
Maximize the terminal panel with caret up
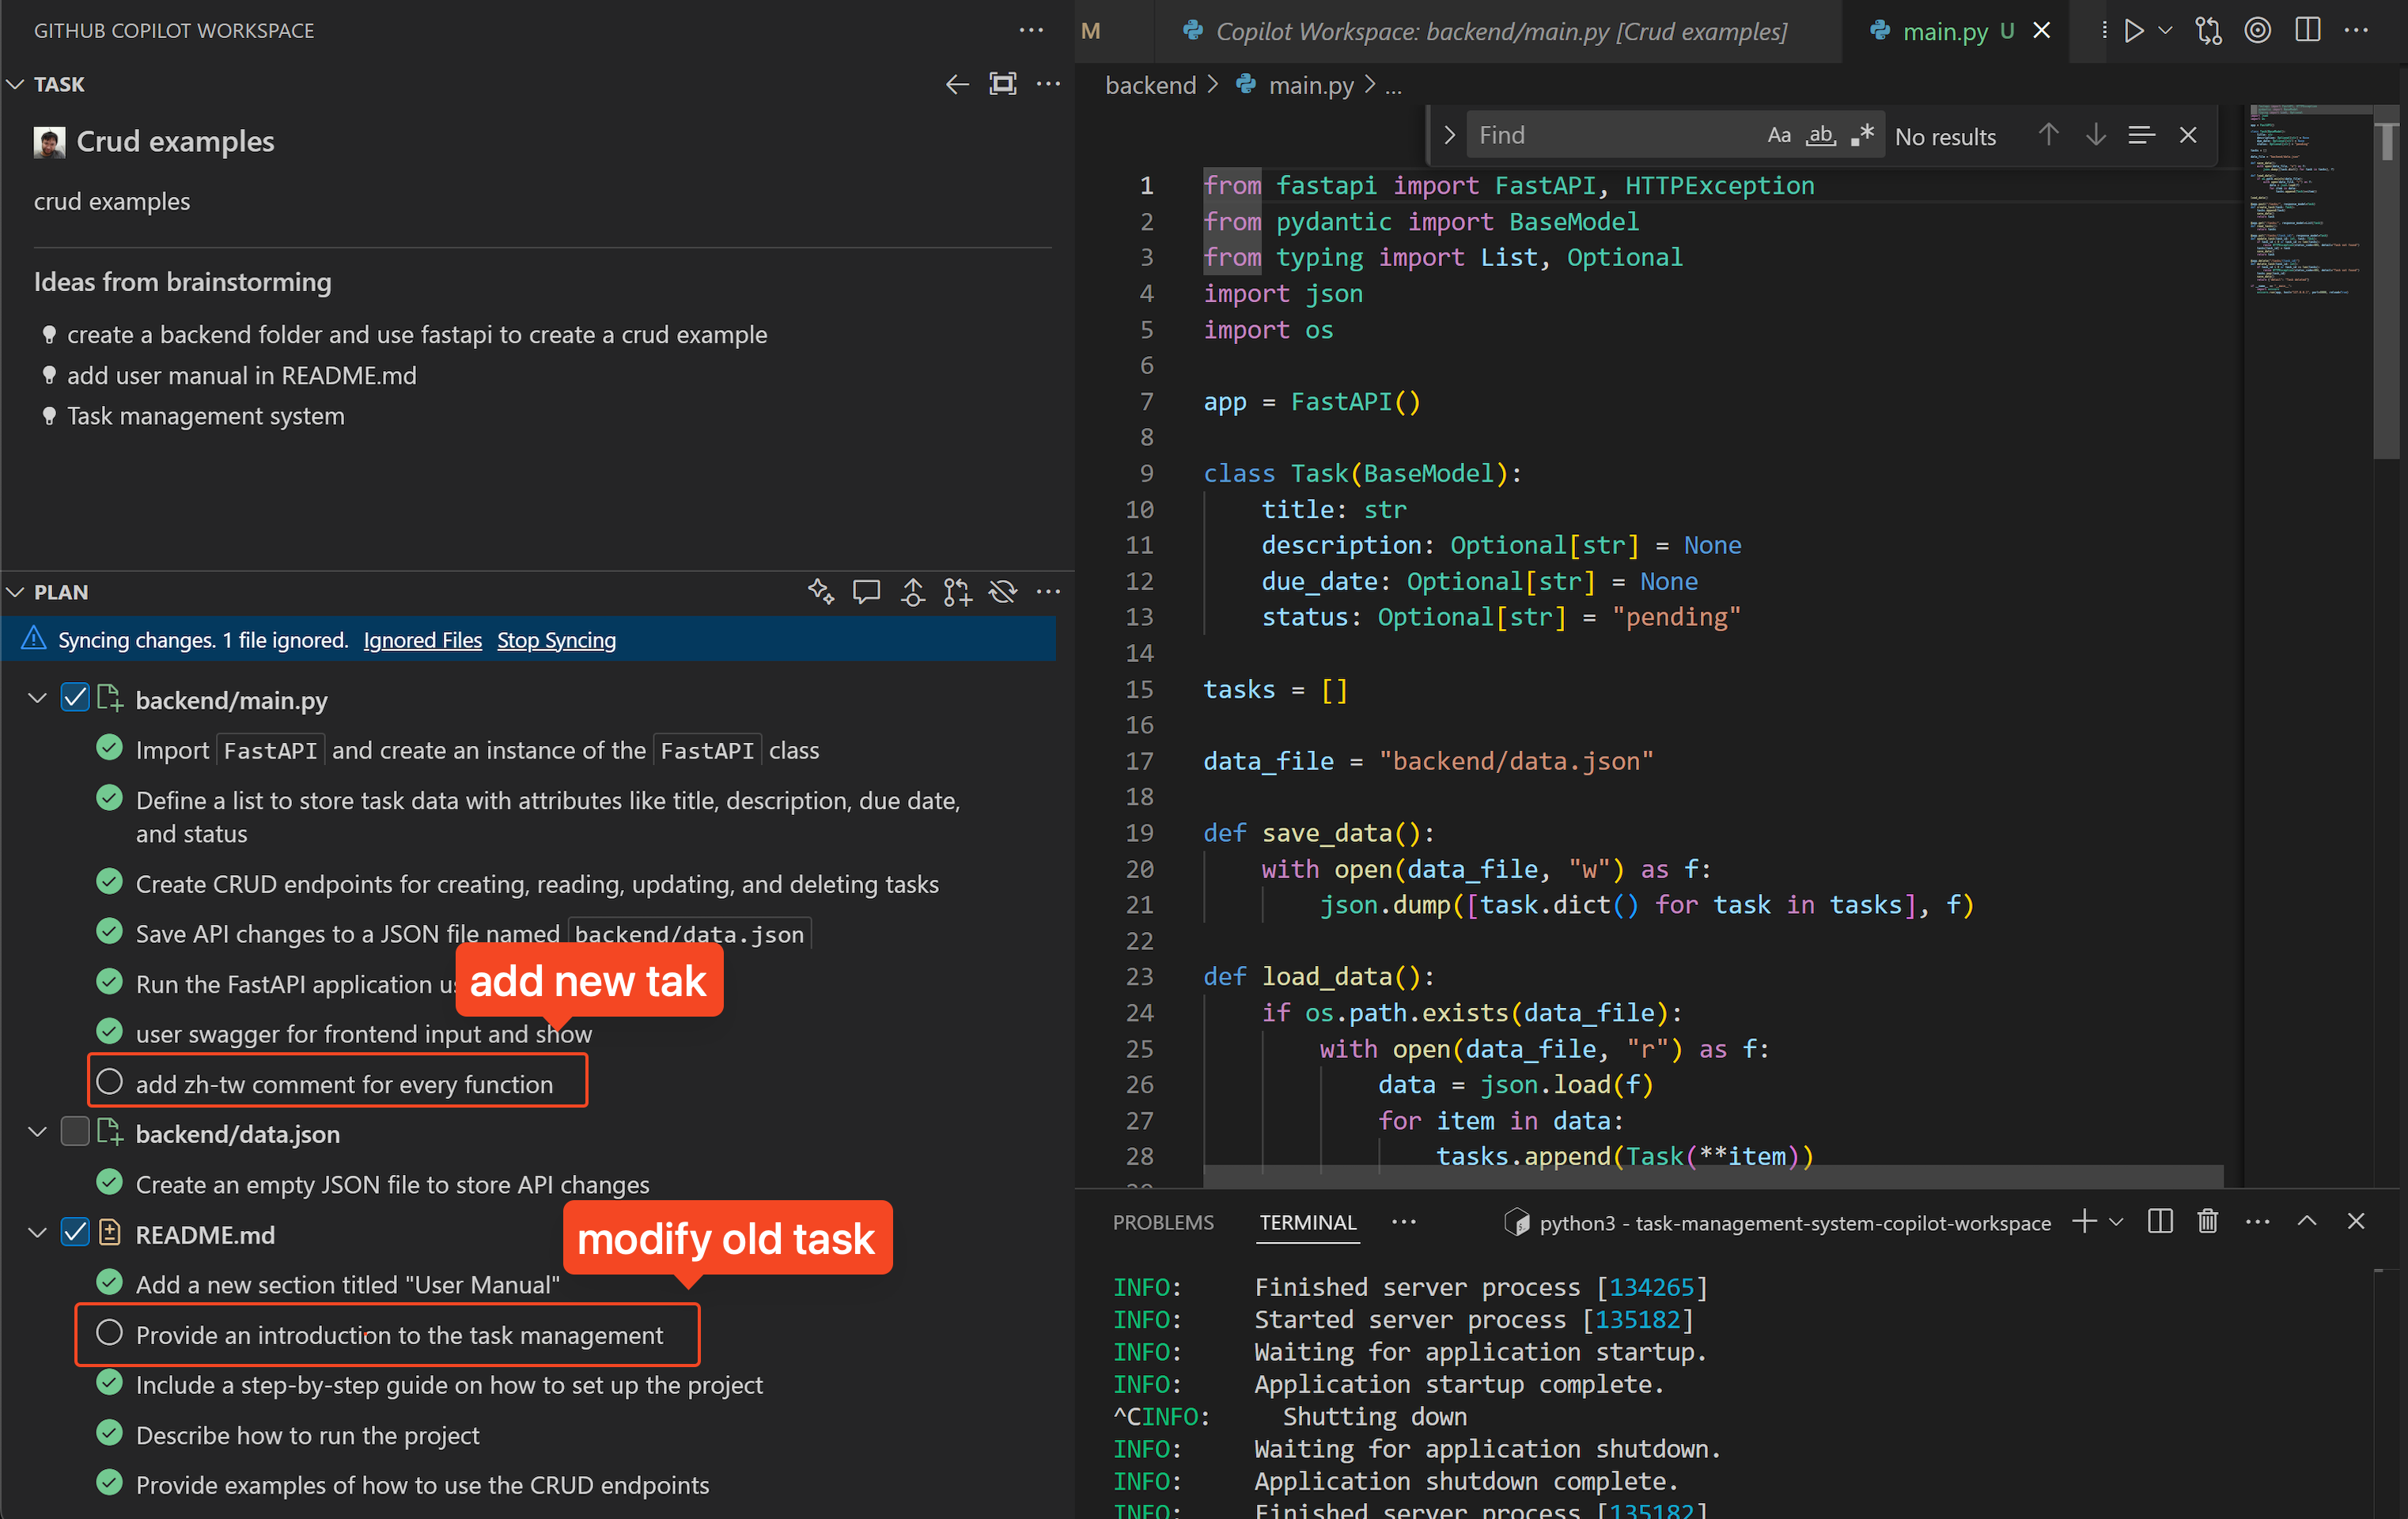coord(2307,1221)
